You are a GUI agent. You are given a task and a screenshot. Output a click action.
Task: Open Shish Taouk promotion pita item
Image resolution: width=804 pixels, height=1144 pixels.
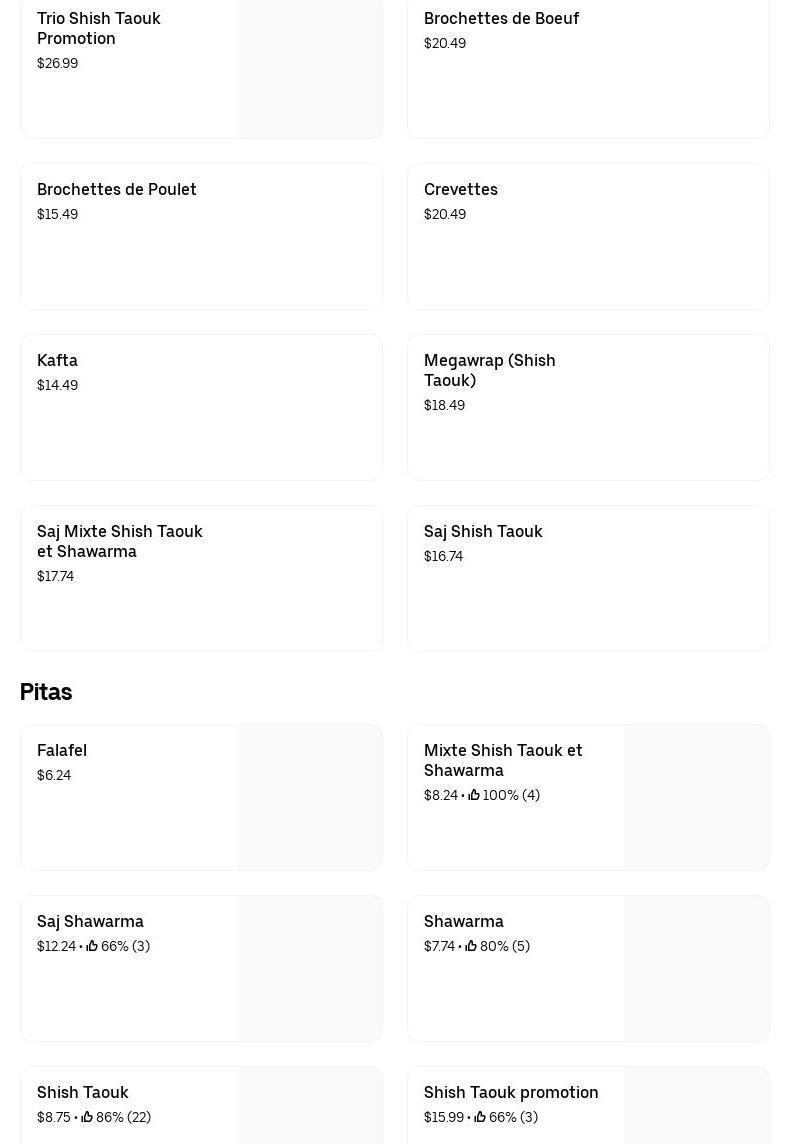coord(511,1092)
